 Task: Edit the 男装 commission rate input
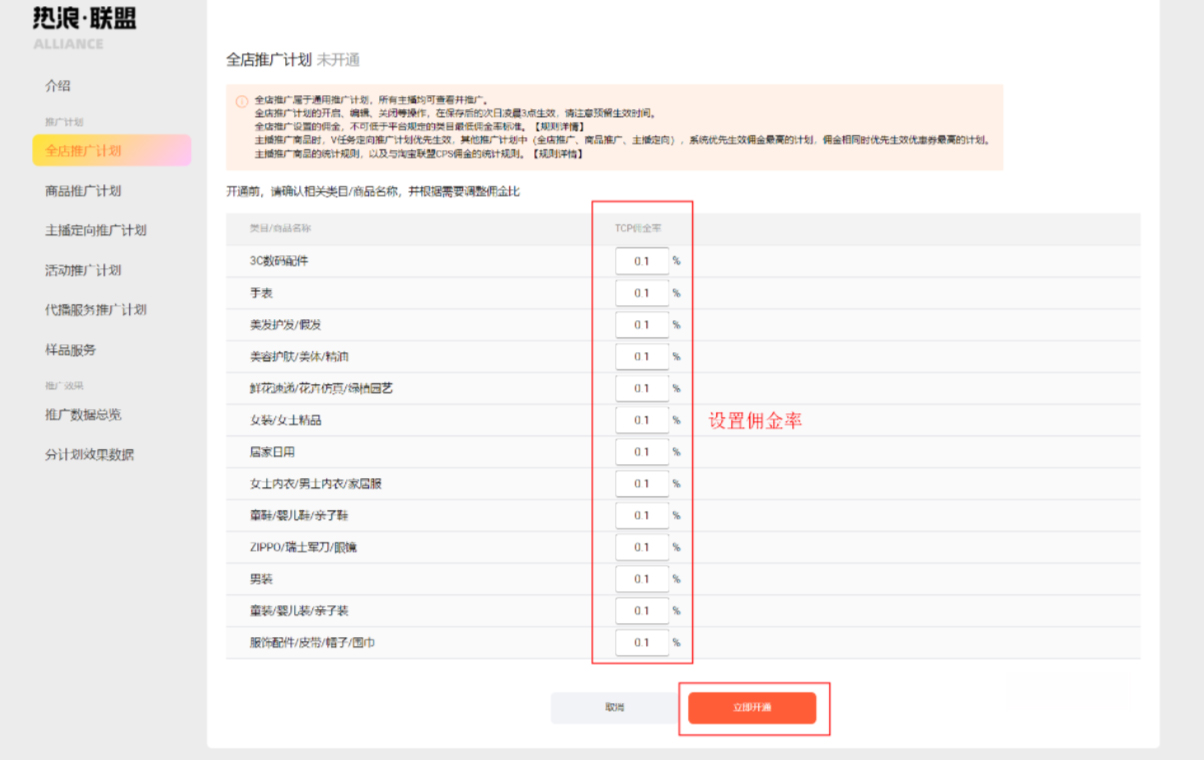point(641,578)
